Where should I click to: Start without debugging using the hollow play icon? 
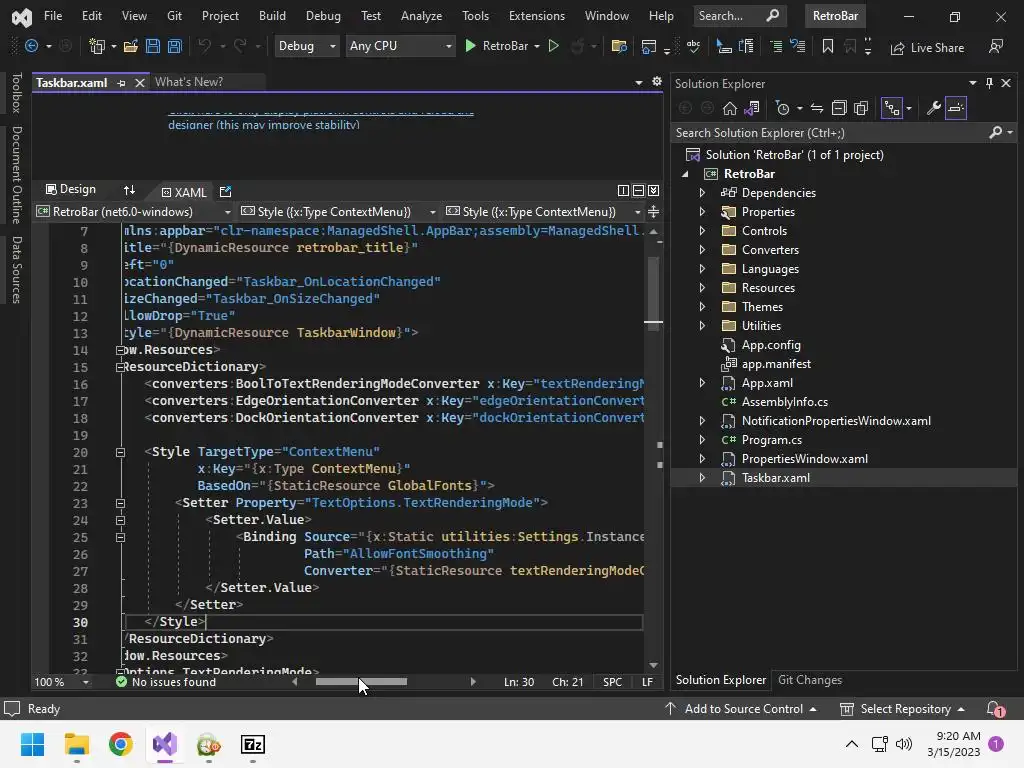pos(553,46)
